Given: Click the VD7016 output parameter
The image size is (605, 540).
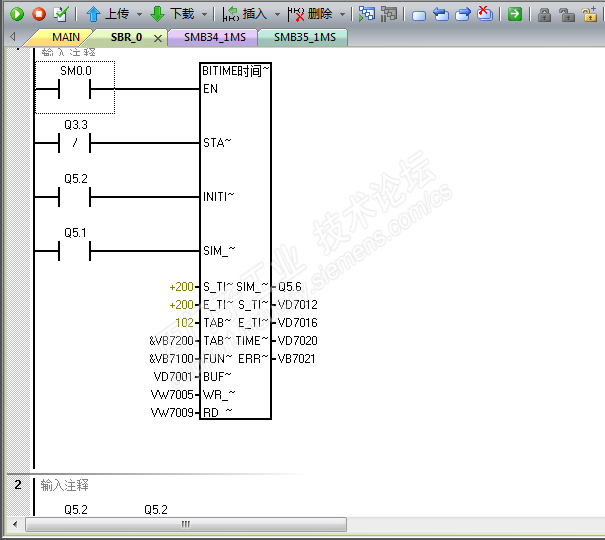Looking at the screenshot, I should (297, 322).
